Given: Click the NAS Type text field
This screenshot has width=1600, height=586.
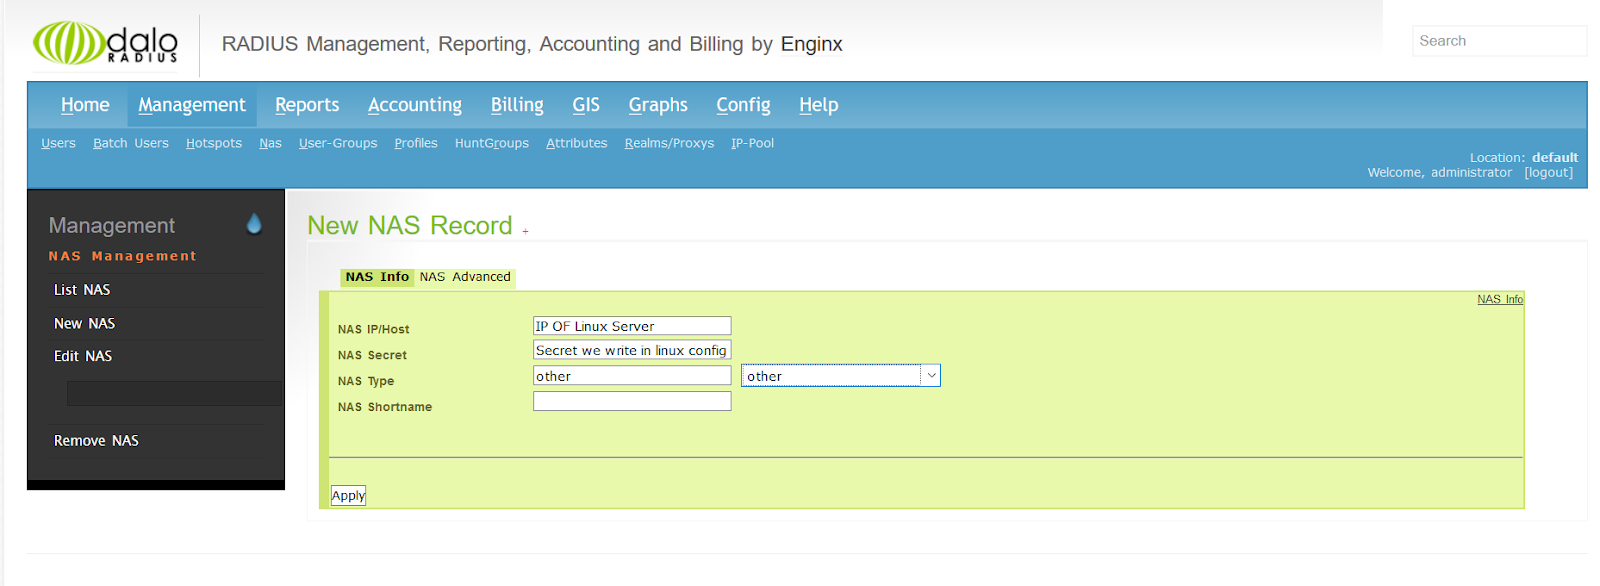Looking at the screenshot, I should 632,376.
